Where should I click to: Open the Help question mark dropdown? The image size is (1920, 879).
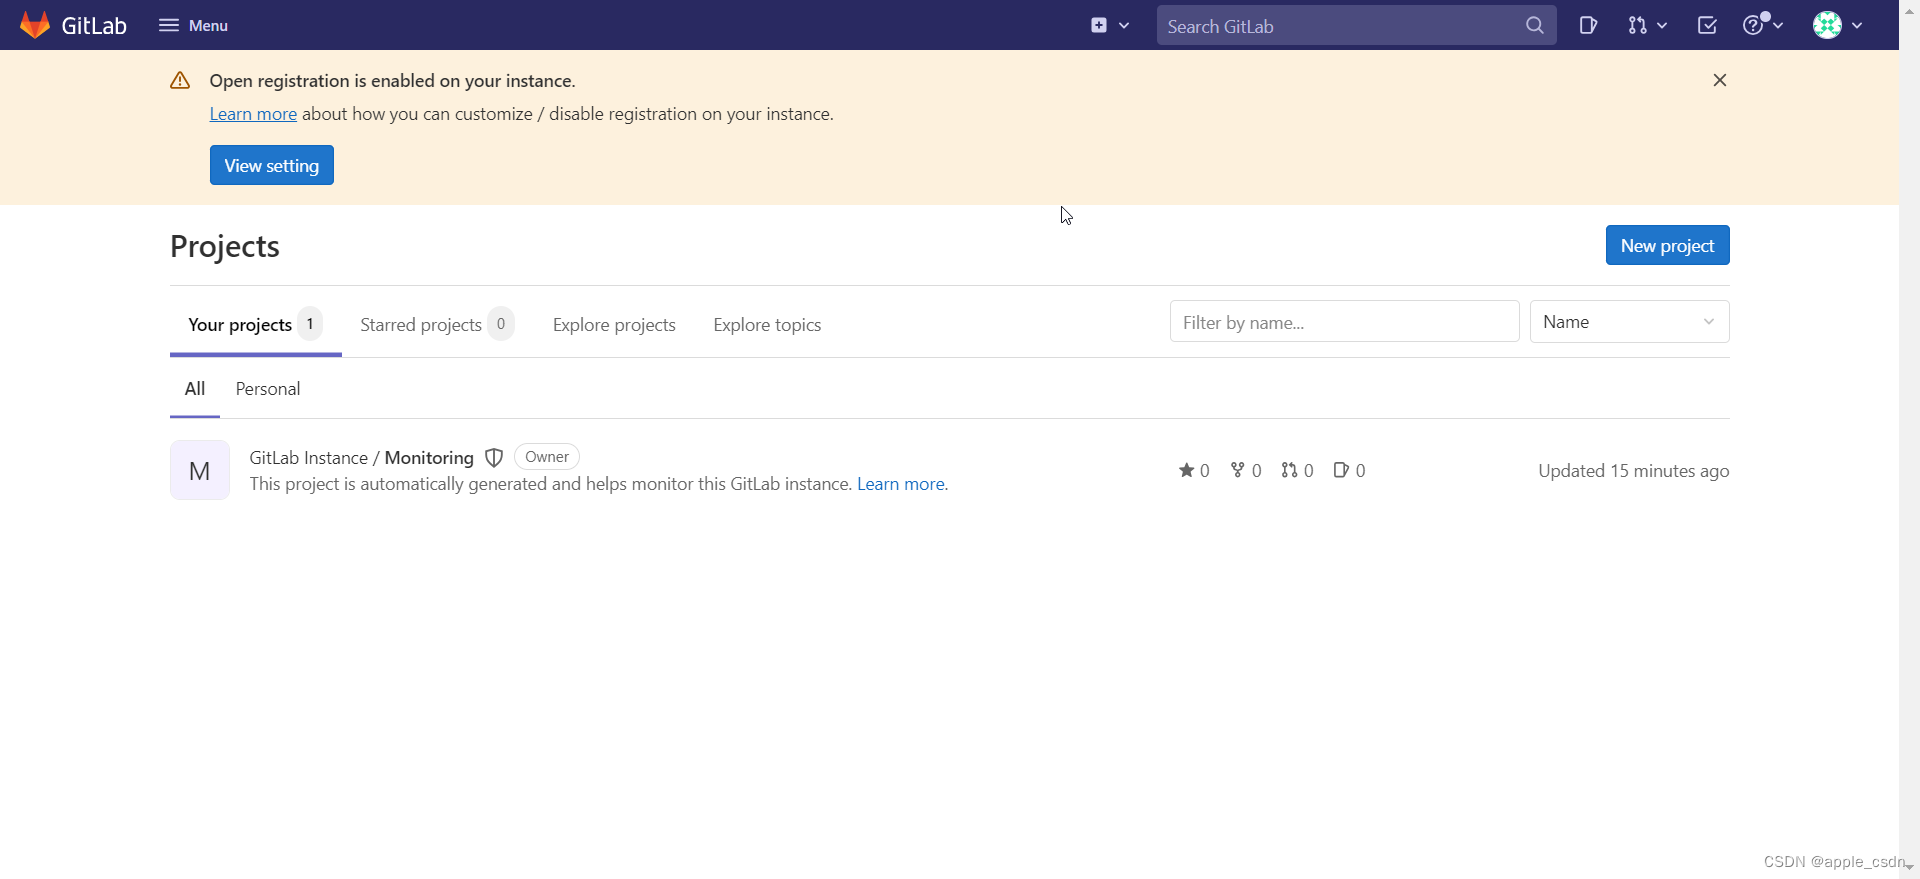coord(1763,25)
